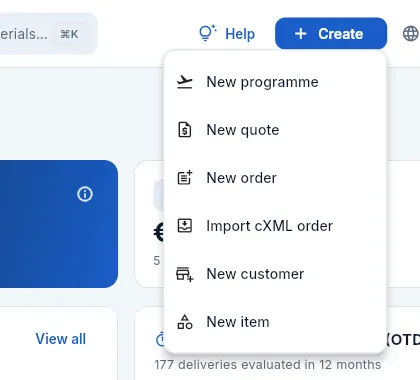Open the Create dropdown button
The height and width of the screenshot is (380, 420).
click(x=331, y=34)
